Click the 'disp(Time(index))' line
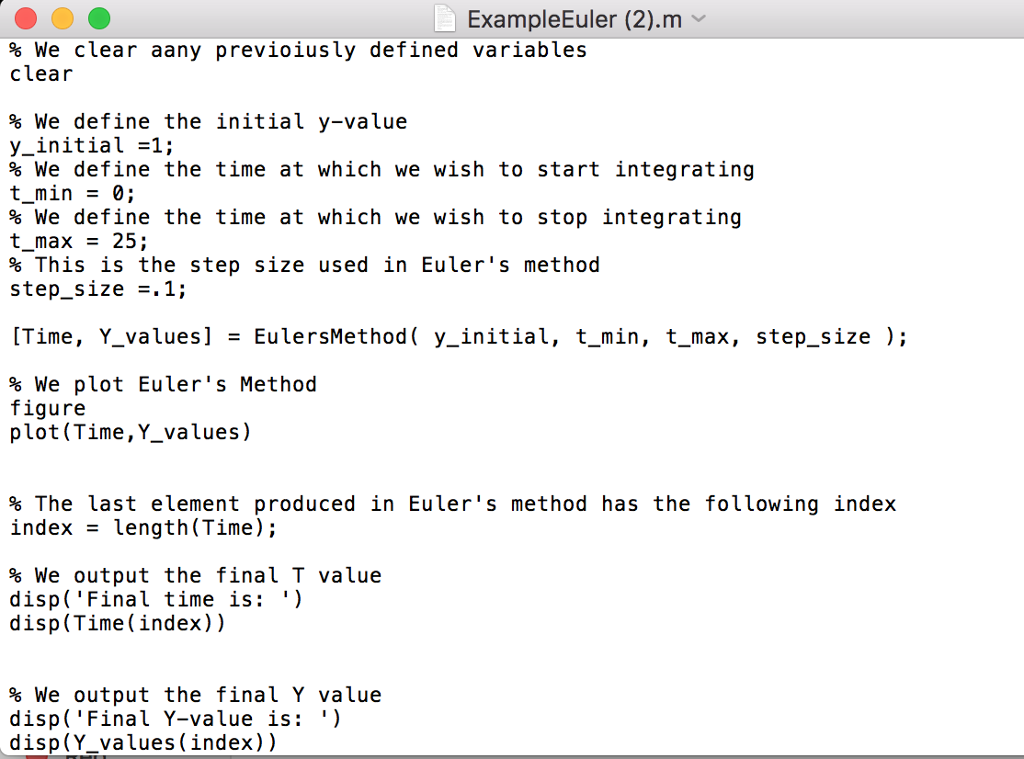This screenshot has height=759, width=1024. pos(117,624)
